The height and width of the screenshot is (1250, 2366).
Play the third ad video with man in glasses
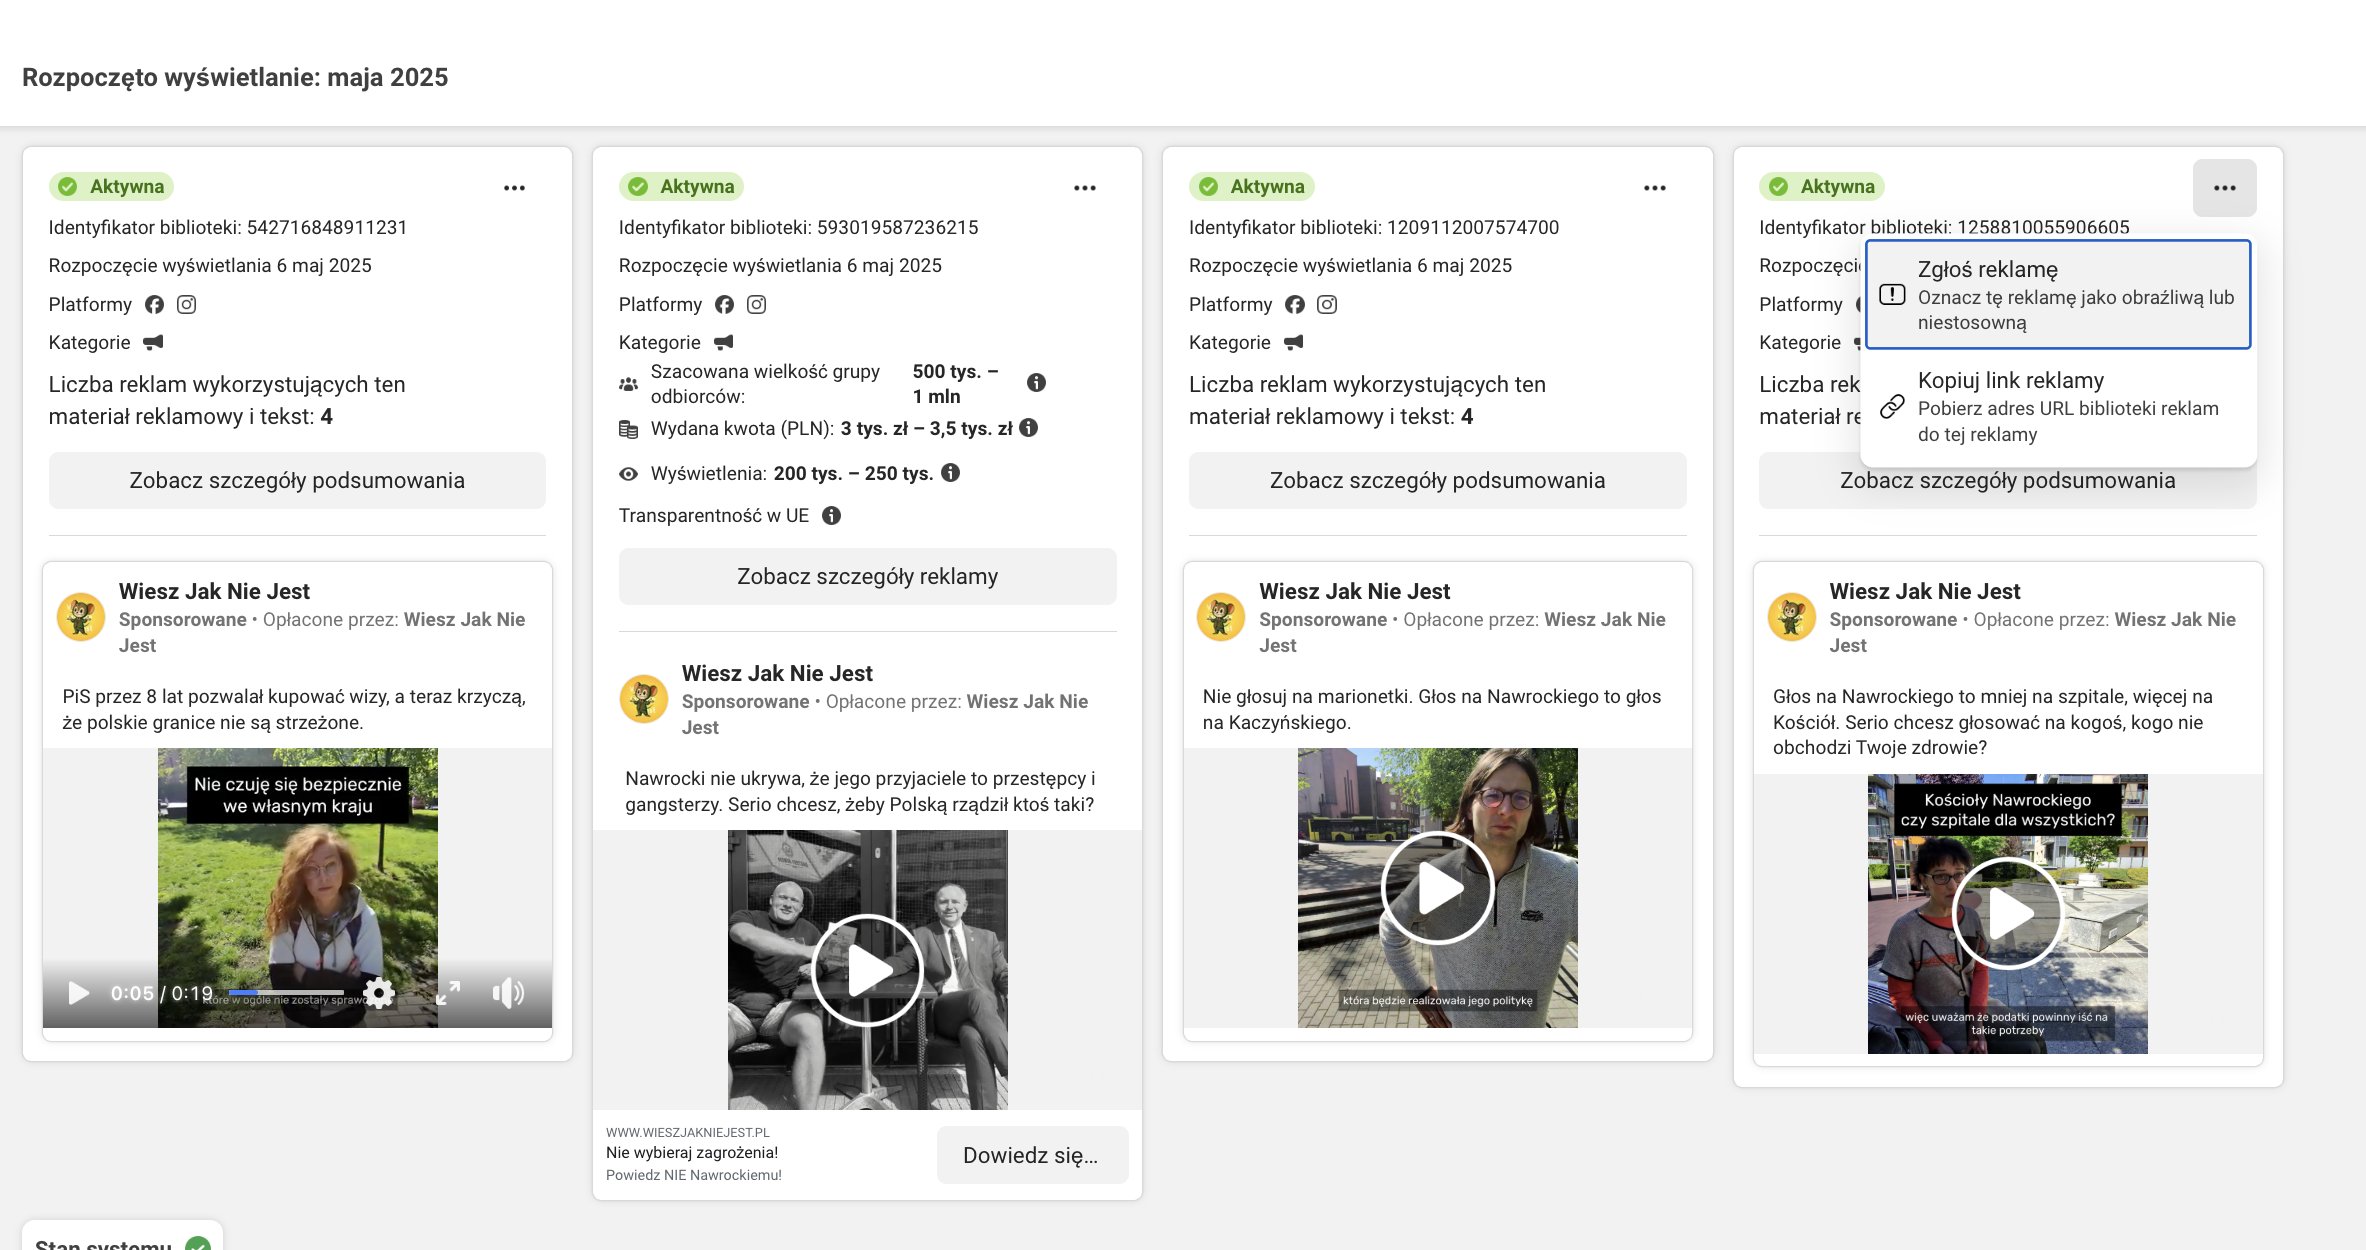1437,888
